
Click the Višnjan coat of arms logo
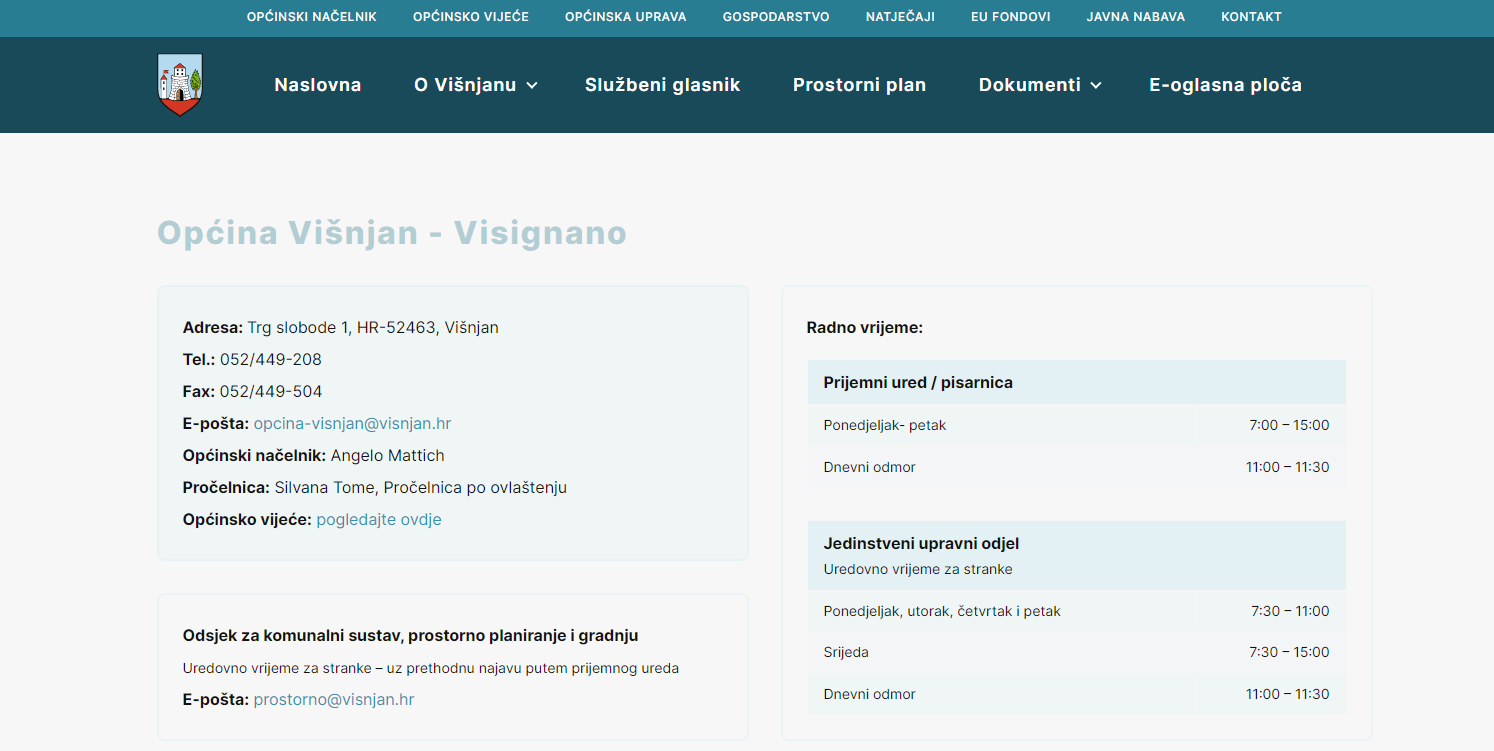[180, 85]
